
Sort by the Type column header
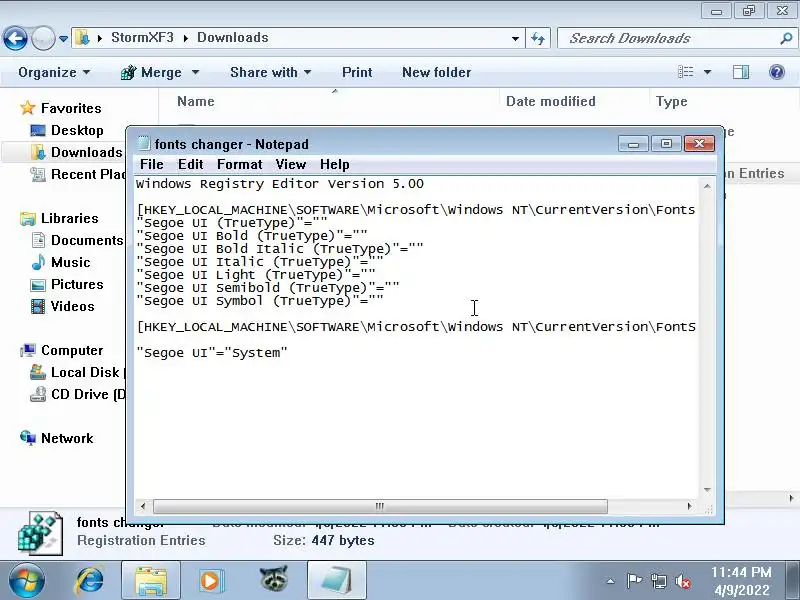pyautogui.click(x=671, y=101)
